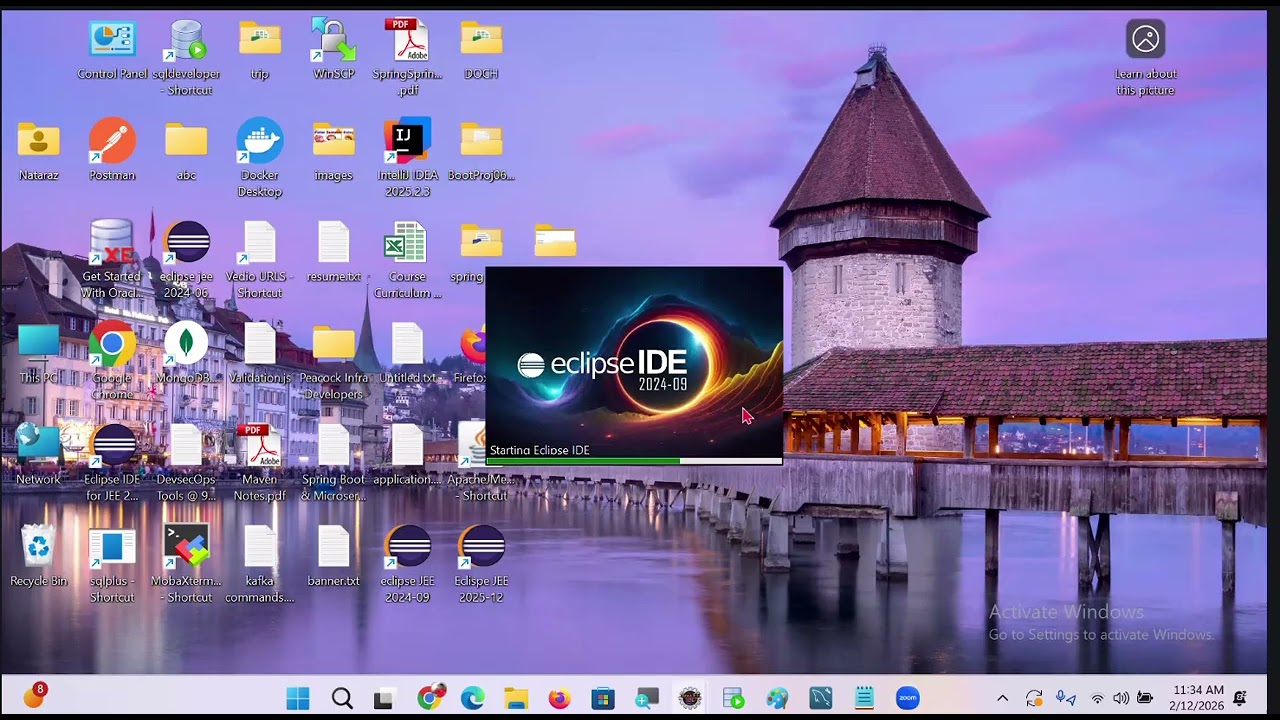This screenshot has width=1280, height=720.
Task: Select the Nataraz user folder
Action: [39, 151]
